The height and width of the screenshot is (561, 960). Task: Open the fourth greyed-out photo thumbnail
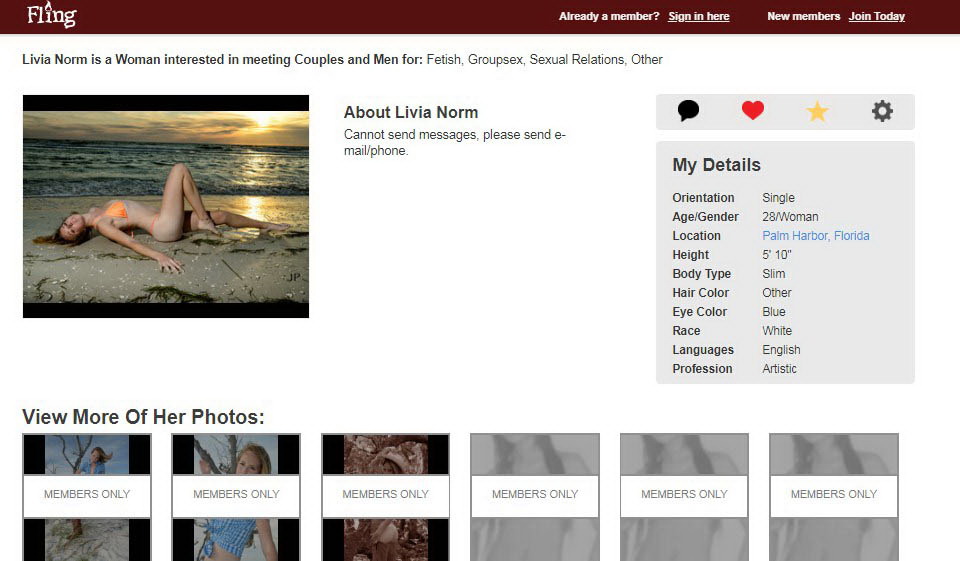pyautogui.click(x=535, y=496)
